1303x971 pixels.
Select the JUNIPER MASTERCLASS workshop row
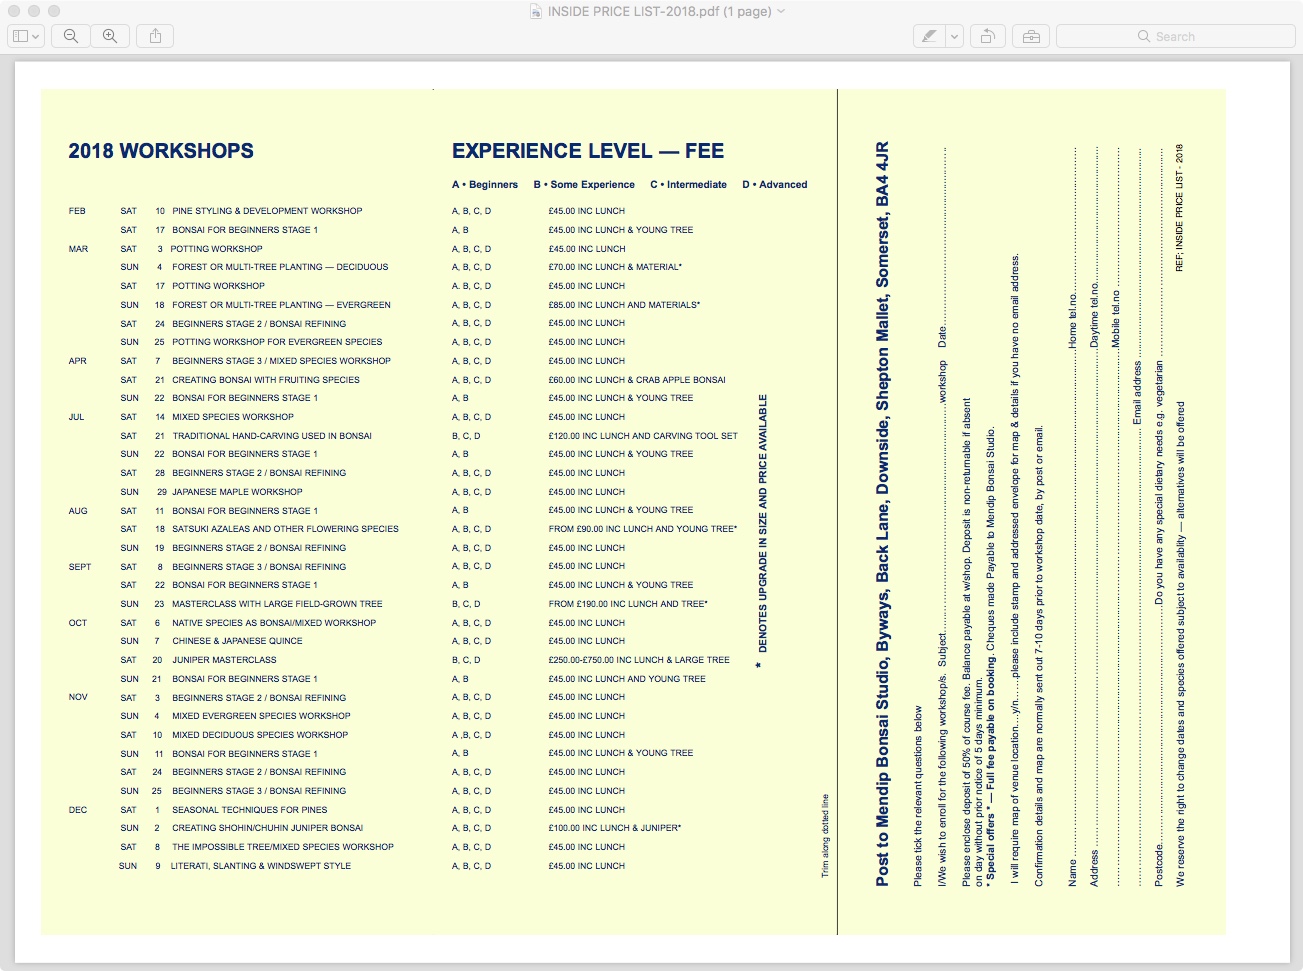click(x=224, y=660)
